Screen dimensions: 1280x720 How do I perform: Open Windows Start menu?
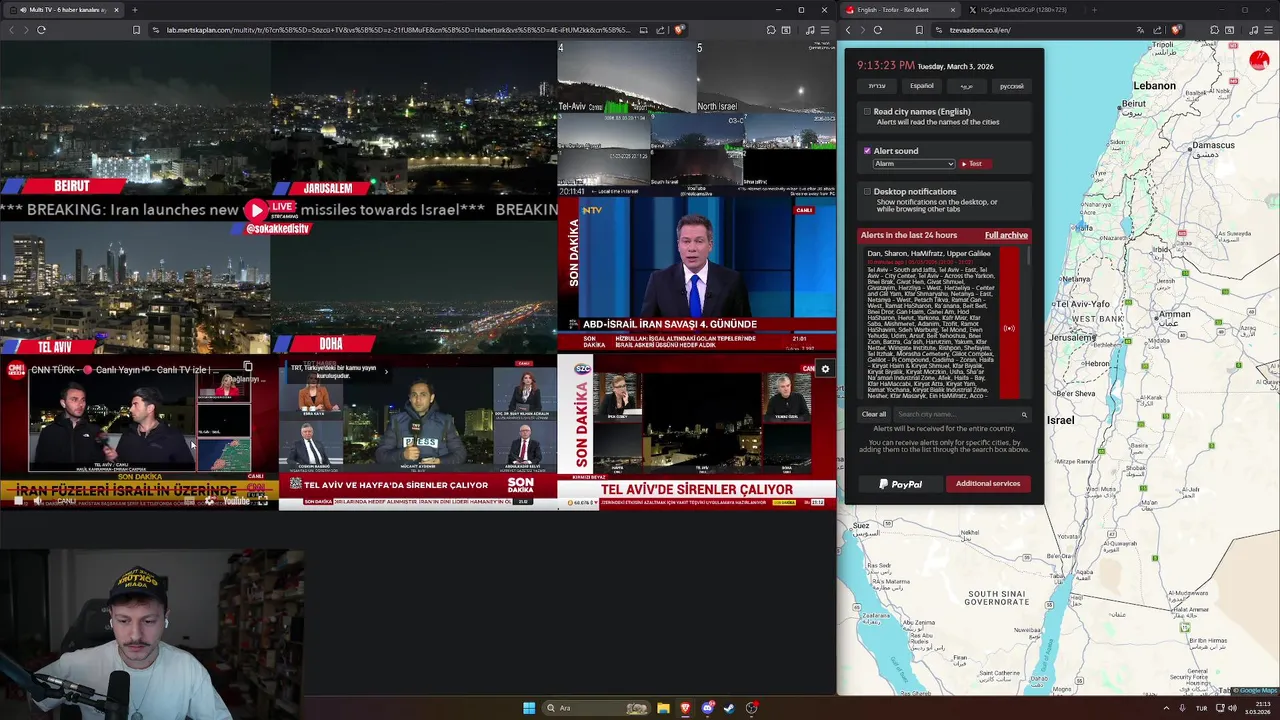pyautogui.click(x=529, y=708)
